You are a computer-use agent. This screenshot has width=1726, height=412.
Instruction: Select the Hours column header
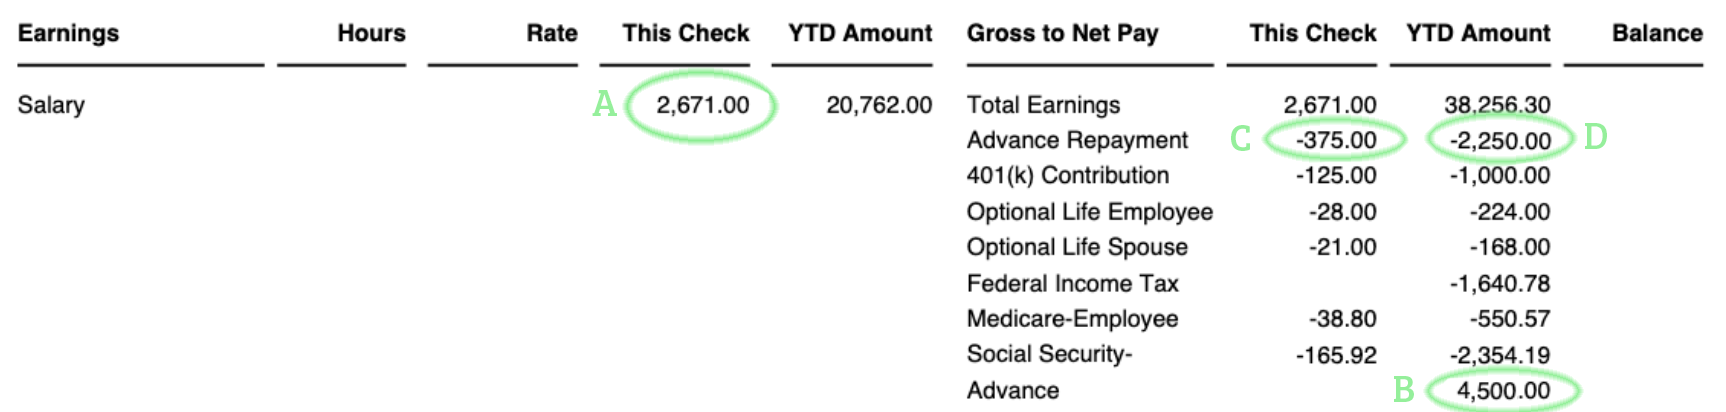(371, 33)
